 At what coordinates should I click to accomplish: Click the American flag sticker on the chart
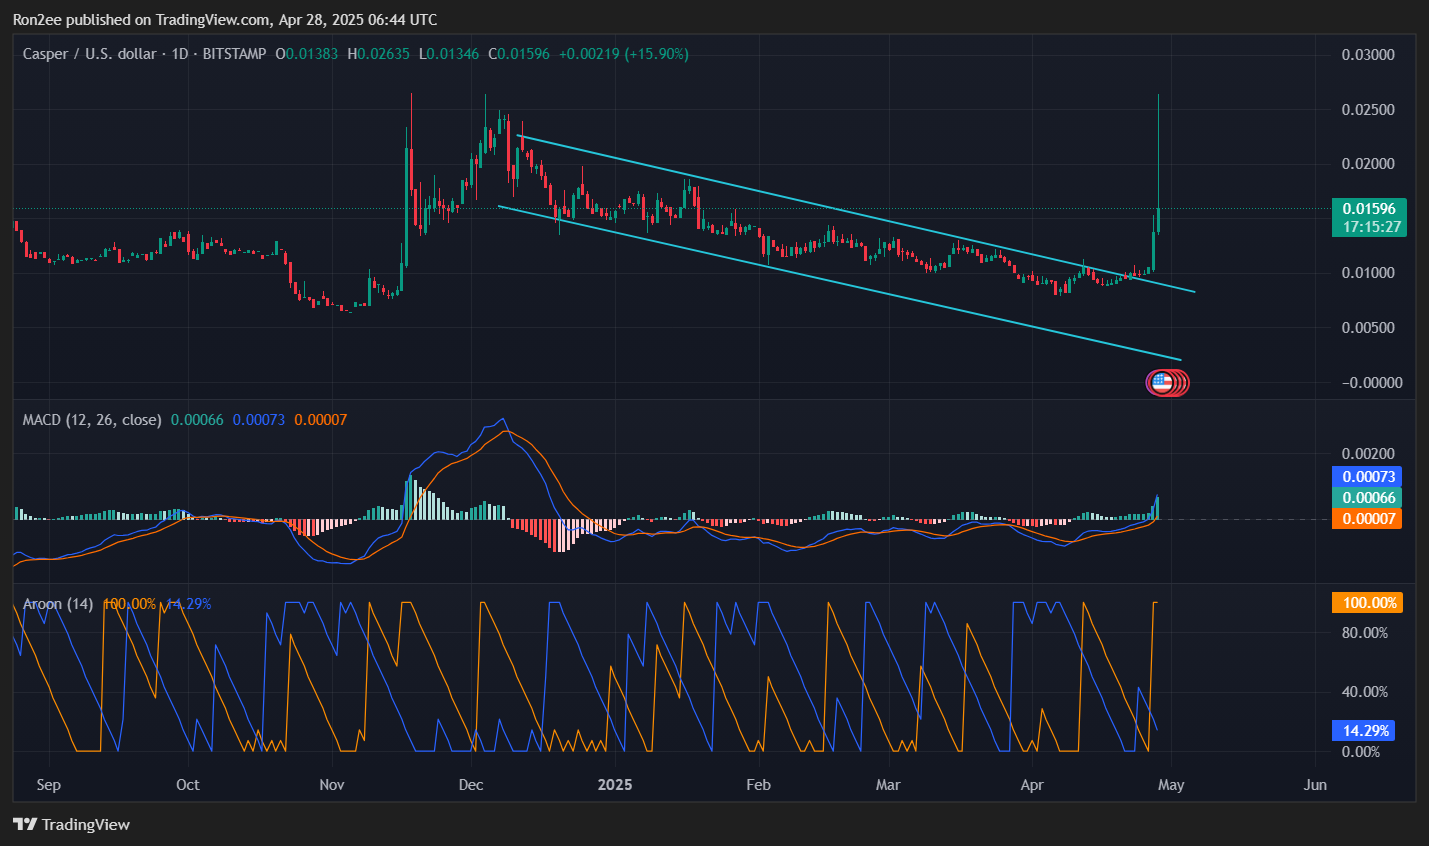point(1166,383)
